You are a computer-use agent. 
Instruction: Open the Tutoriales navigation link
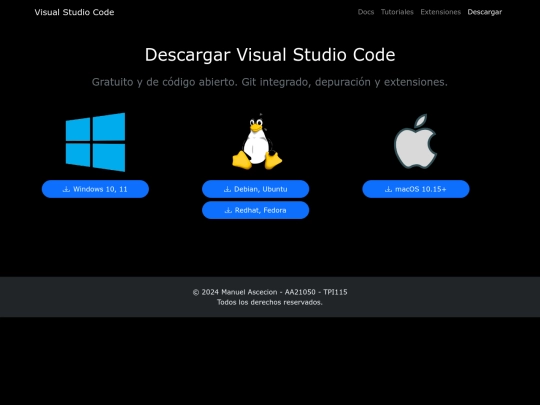pos(397,12)
